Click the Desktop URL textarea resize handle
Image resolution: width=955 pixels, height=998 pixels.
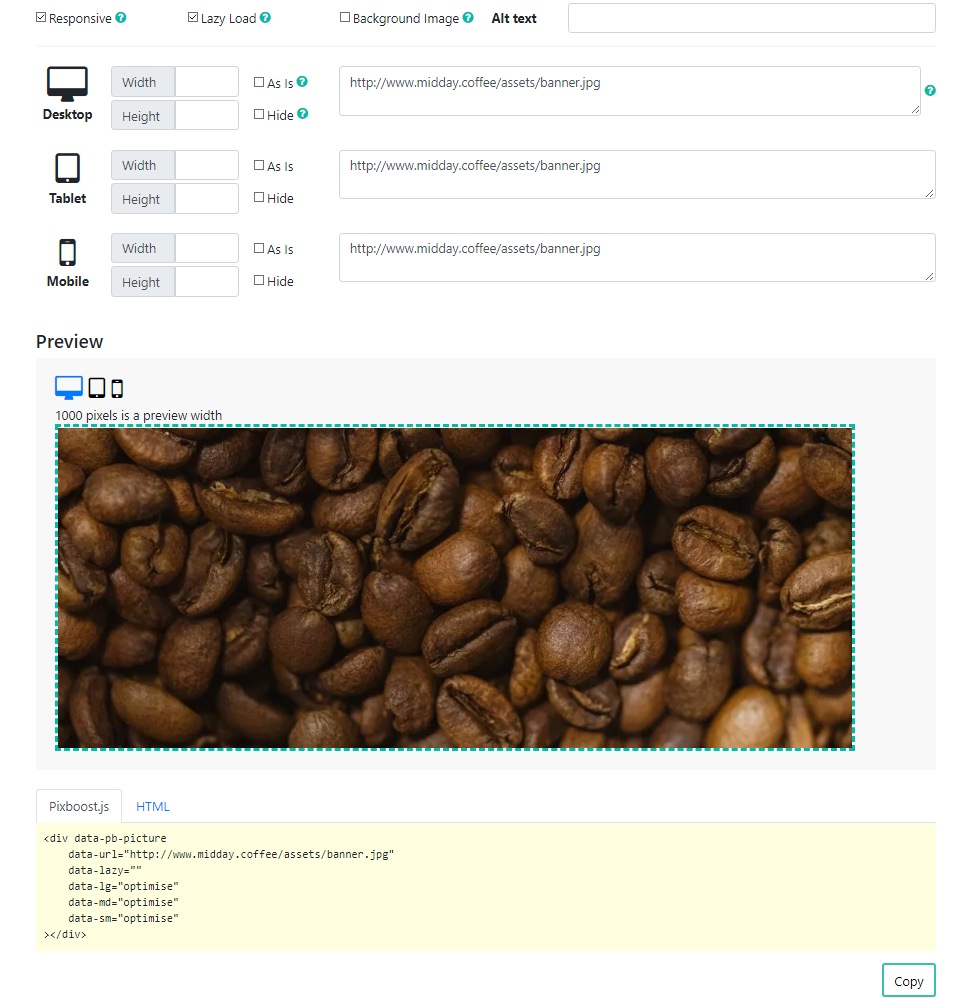pyautogui.click(x=915, y=110)
